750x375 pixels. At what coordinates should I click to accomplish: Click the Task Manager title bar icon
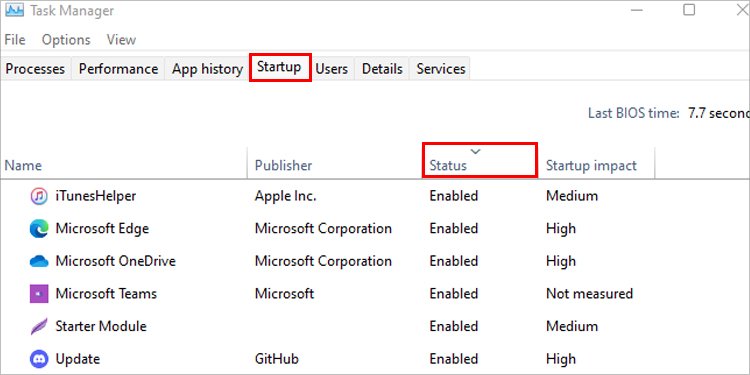(14, 11)
